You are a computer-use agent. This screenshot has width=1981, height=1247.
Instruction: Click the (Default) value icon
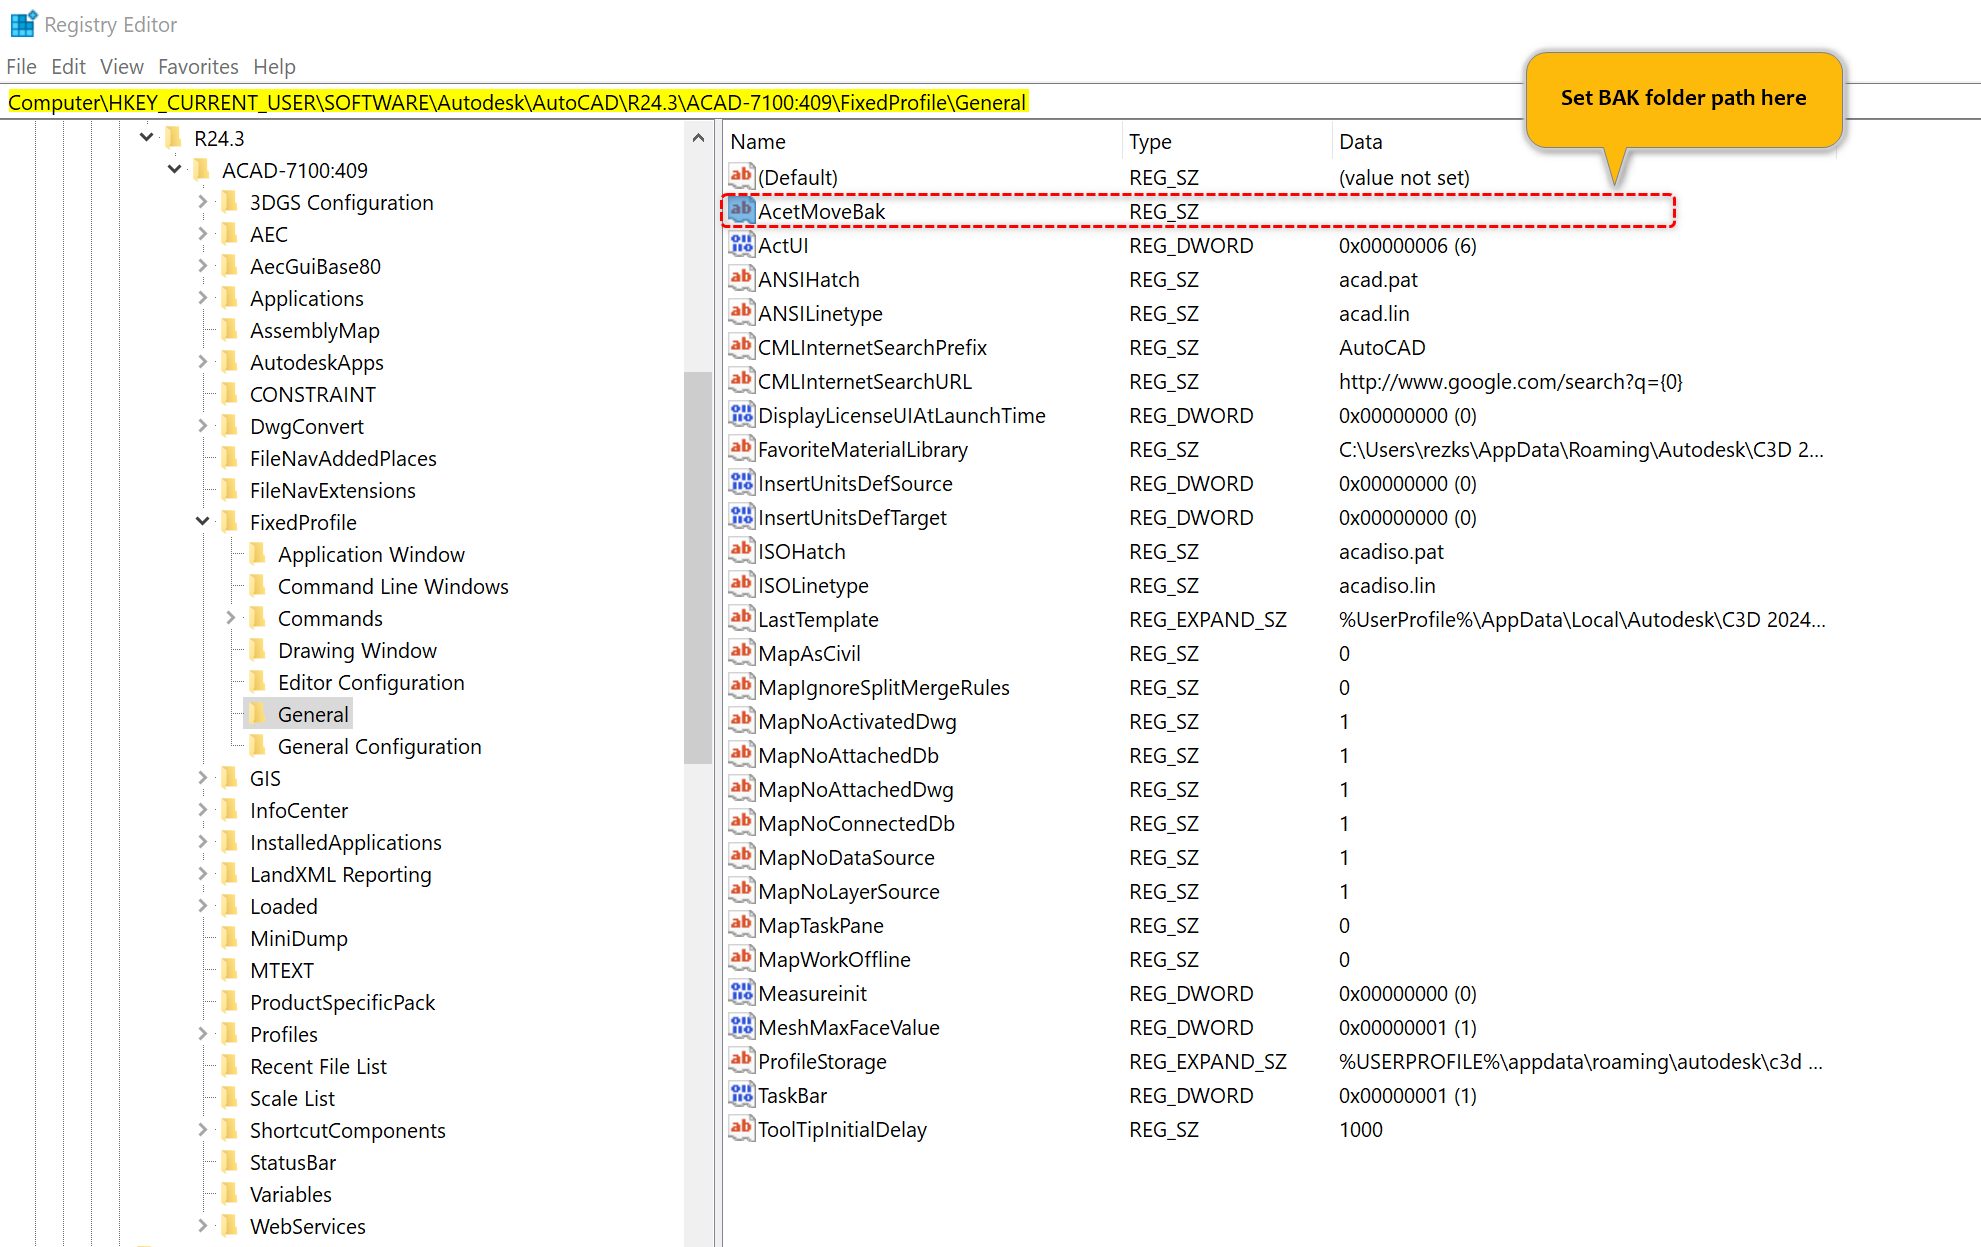(x=741, y=176)
